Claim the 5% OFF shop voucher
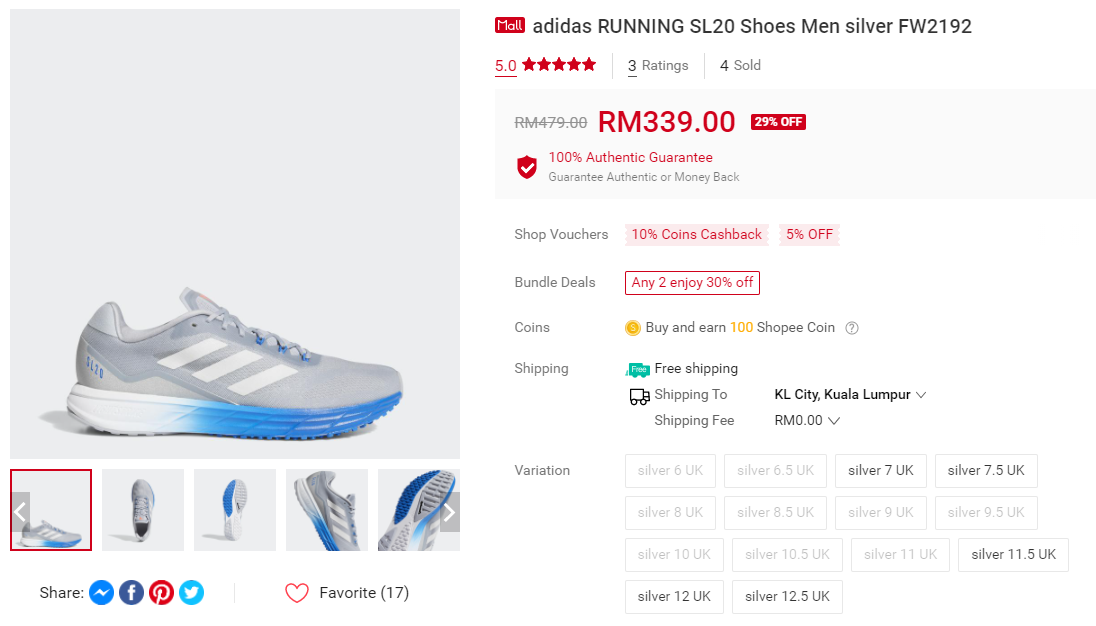Viewport: 1096px width, 626px height. (x=809, y=235)
